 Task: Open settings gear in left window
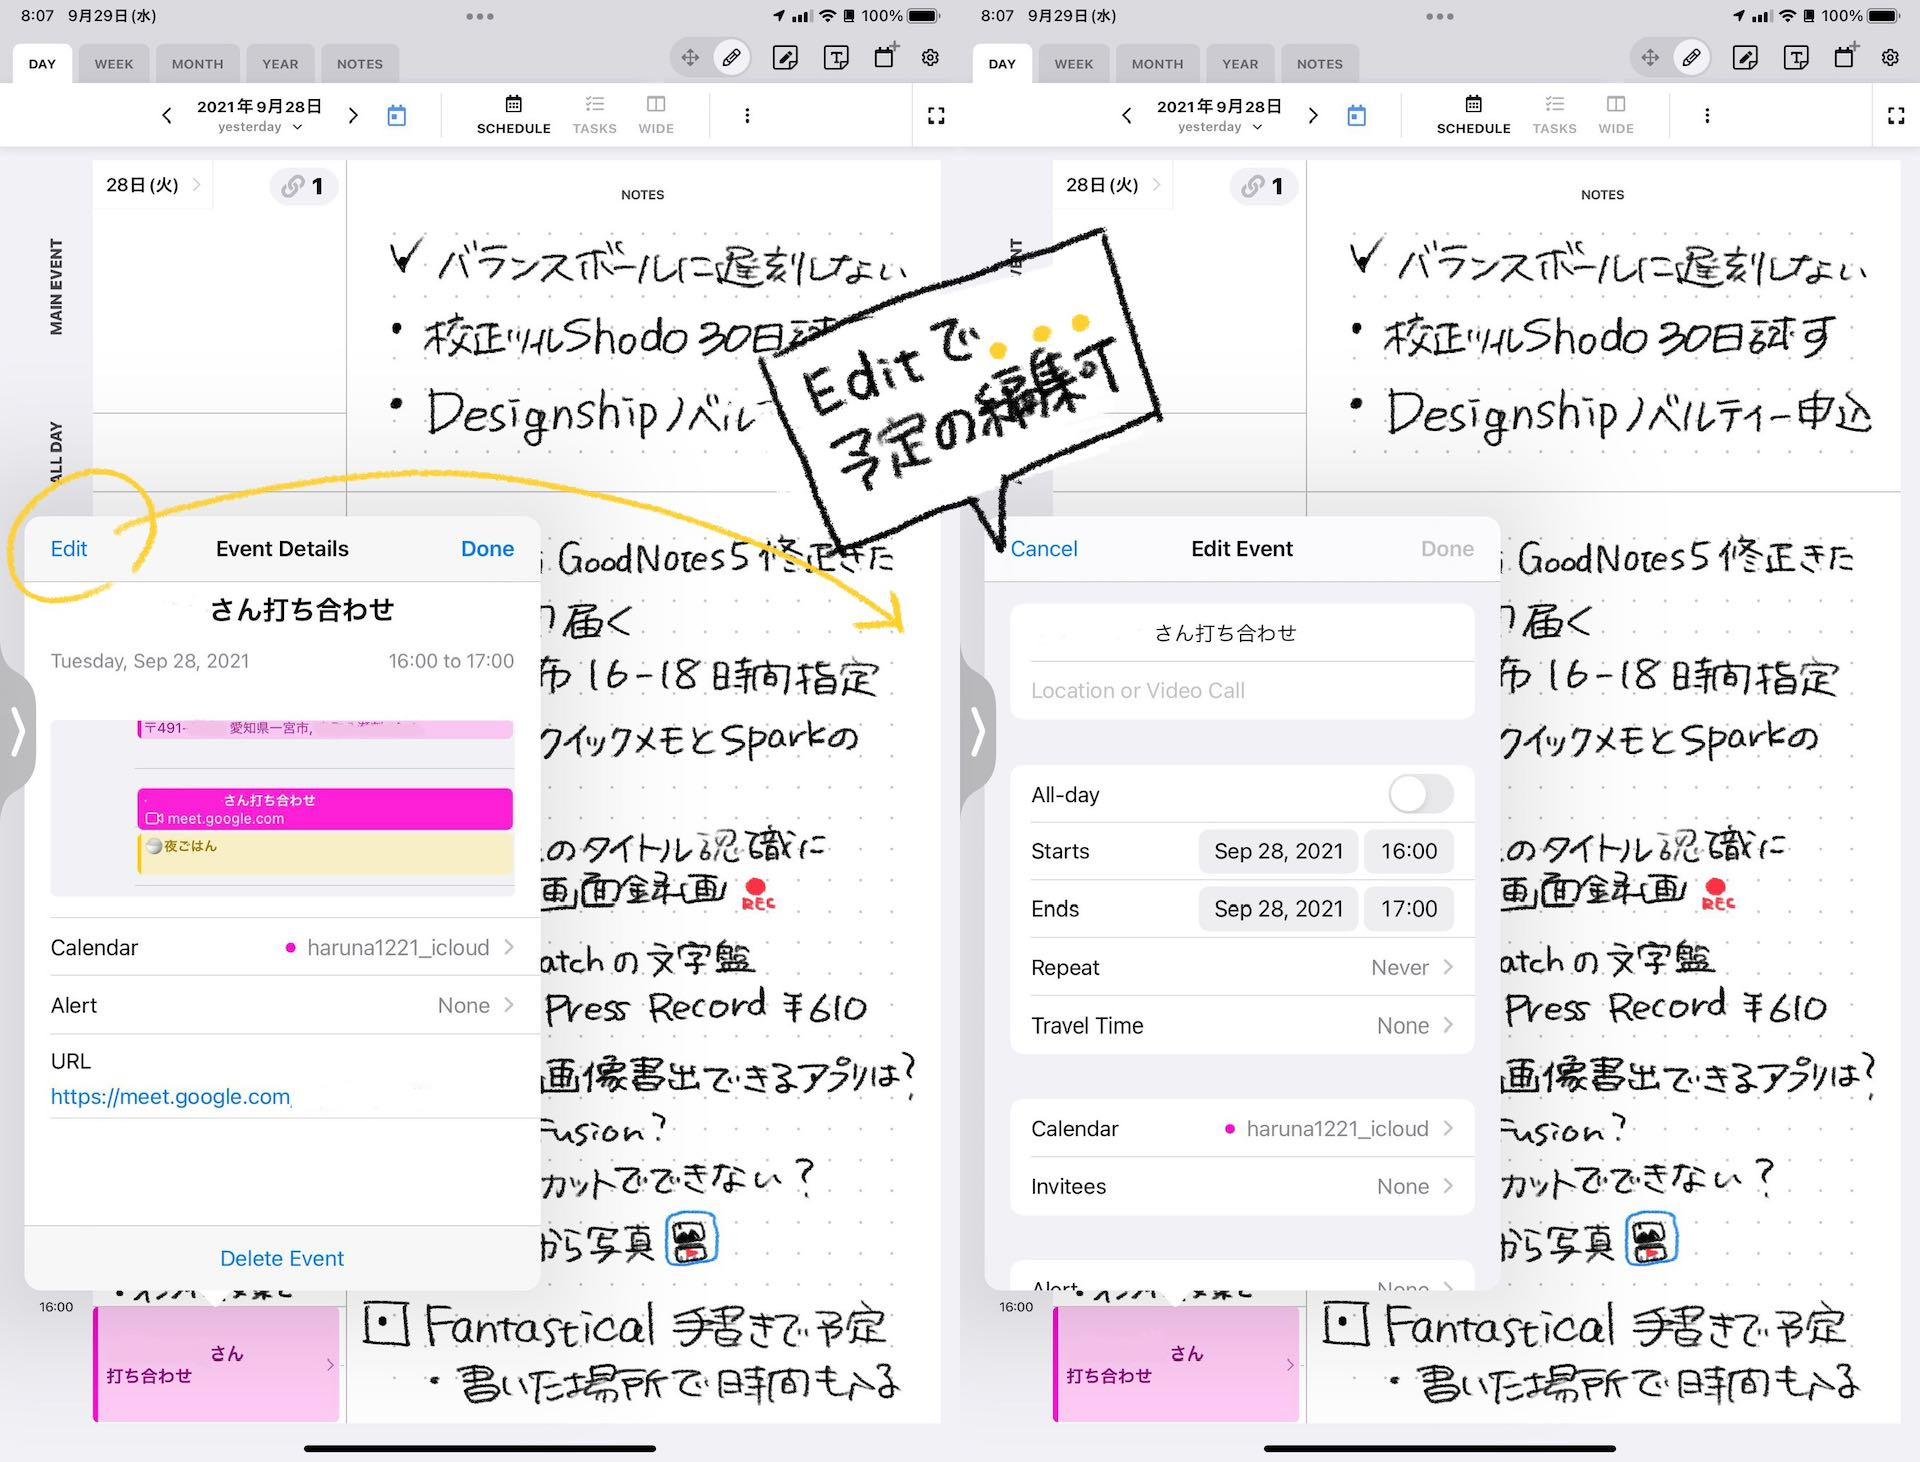[x=930, y=58]
